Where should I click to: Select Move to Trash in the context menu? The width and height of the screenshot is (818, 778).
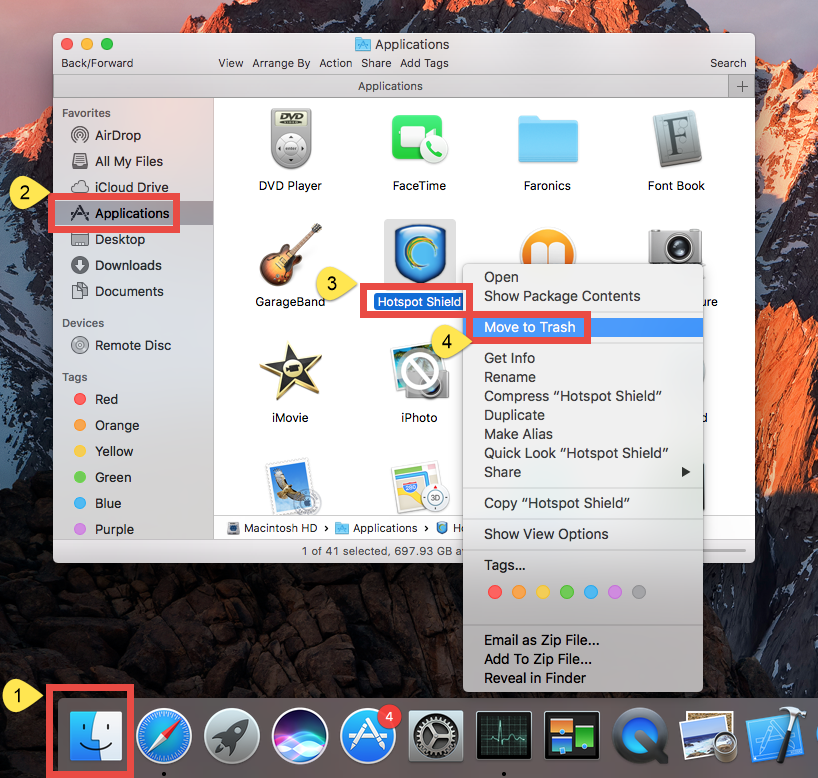point(528,327)
